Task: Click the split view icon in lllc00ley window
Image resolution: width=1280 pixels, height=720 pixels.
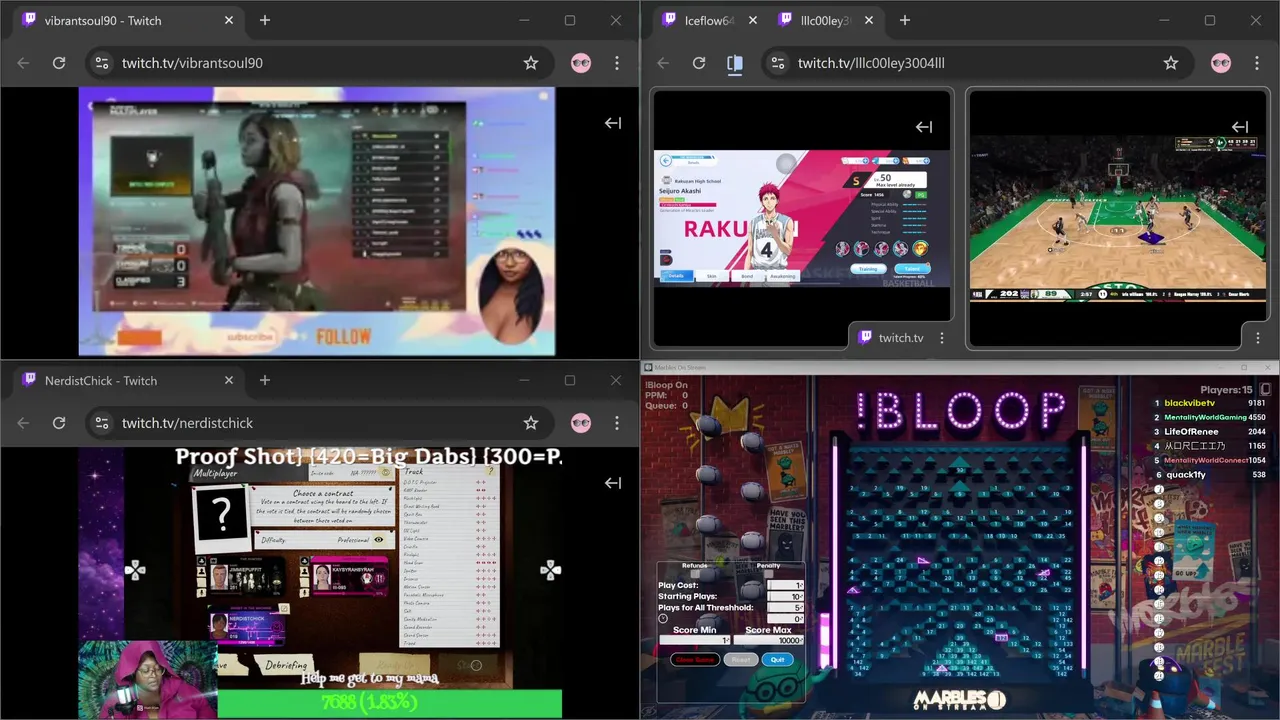Action: [x=735, y=63]
